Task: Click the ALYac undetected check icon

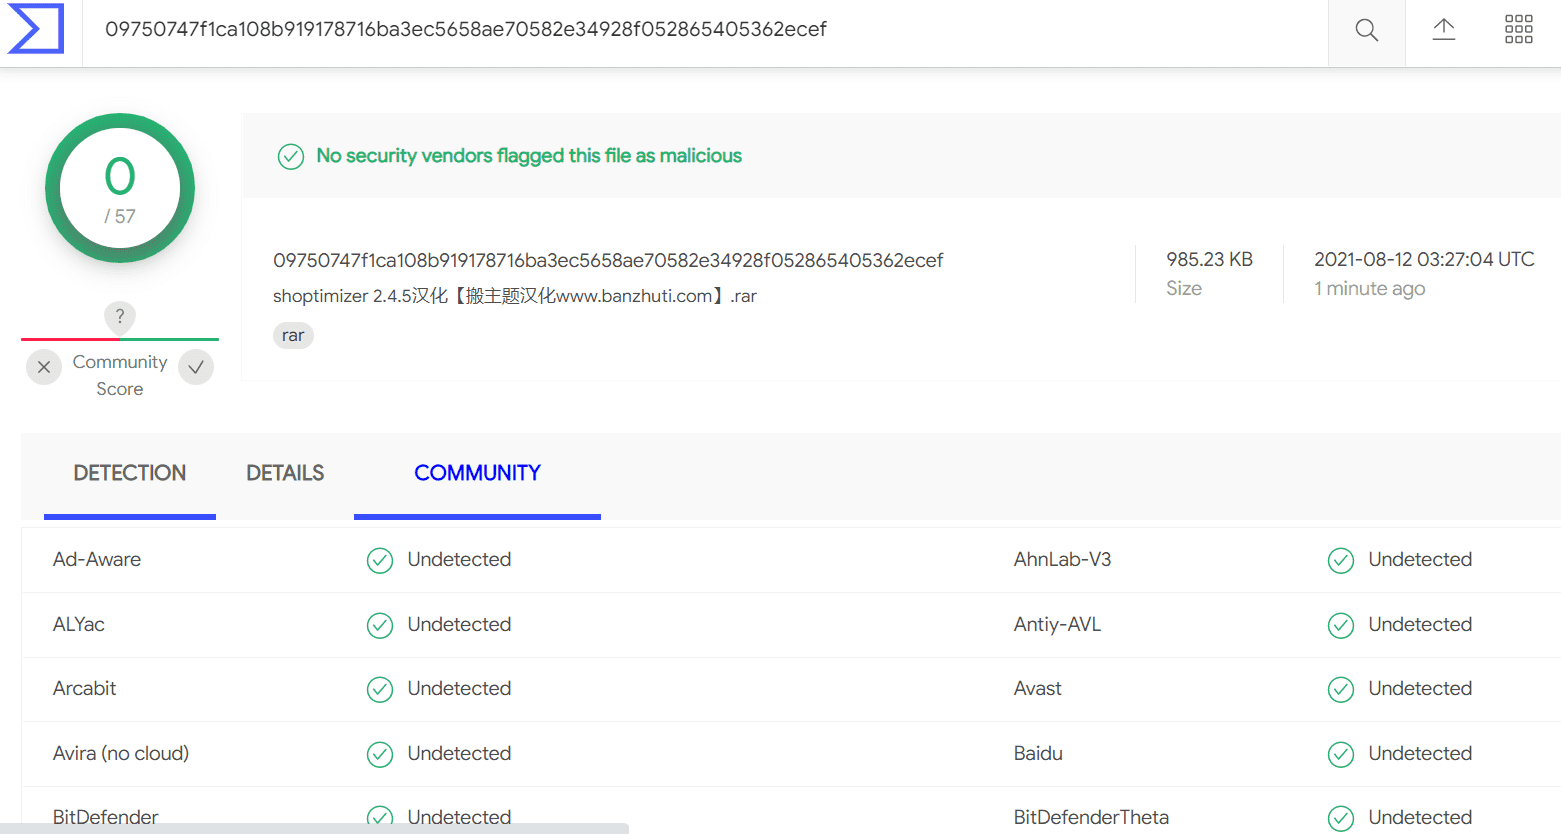Action: (x=380, y=625)
